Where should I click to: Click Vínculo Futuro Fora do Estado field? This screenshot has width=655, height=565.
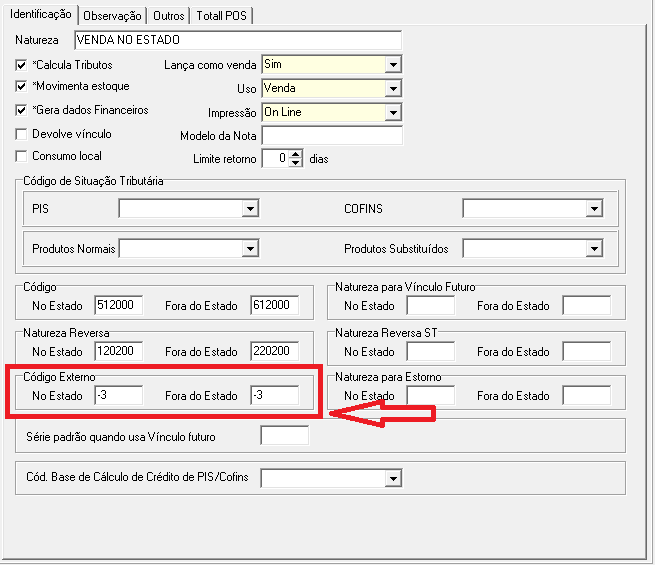click(586, 305)
